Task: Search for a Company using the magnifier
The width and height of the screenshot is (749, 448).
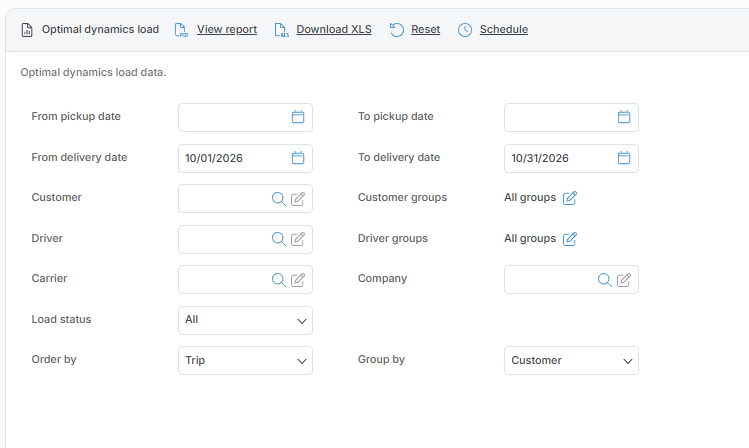Action: [605, 280]
